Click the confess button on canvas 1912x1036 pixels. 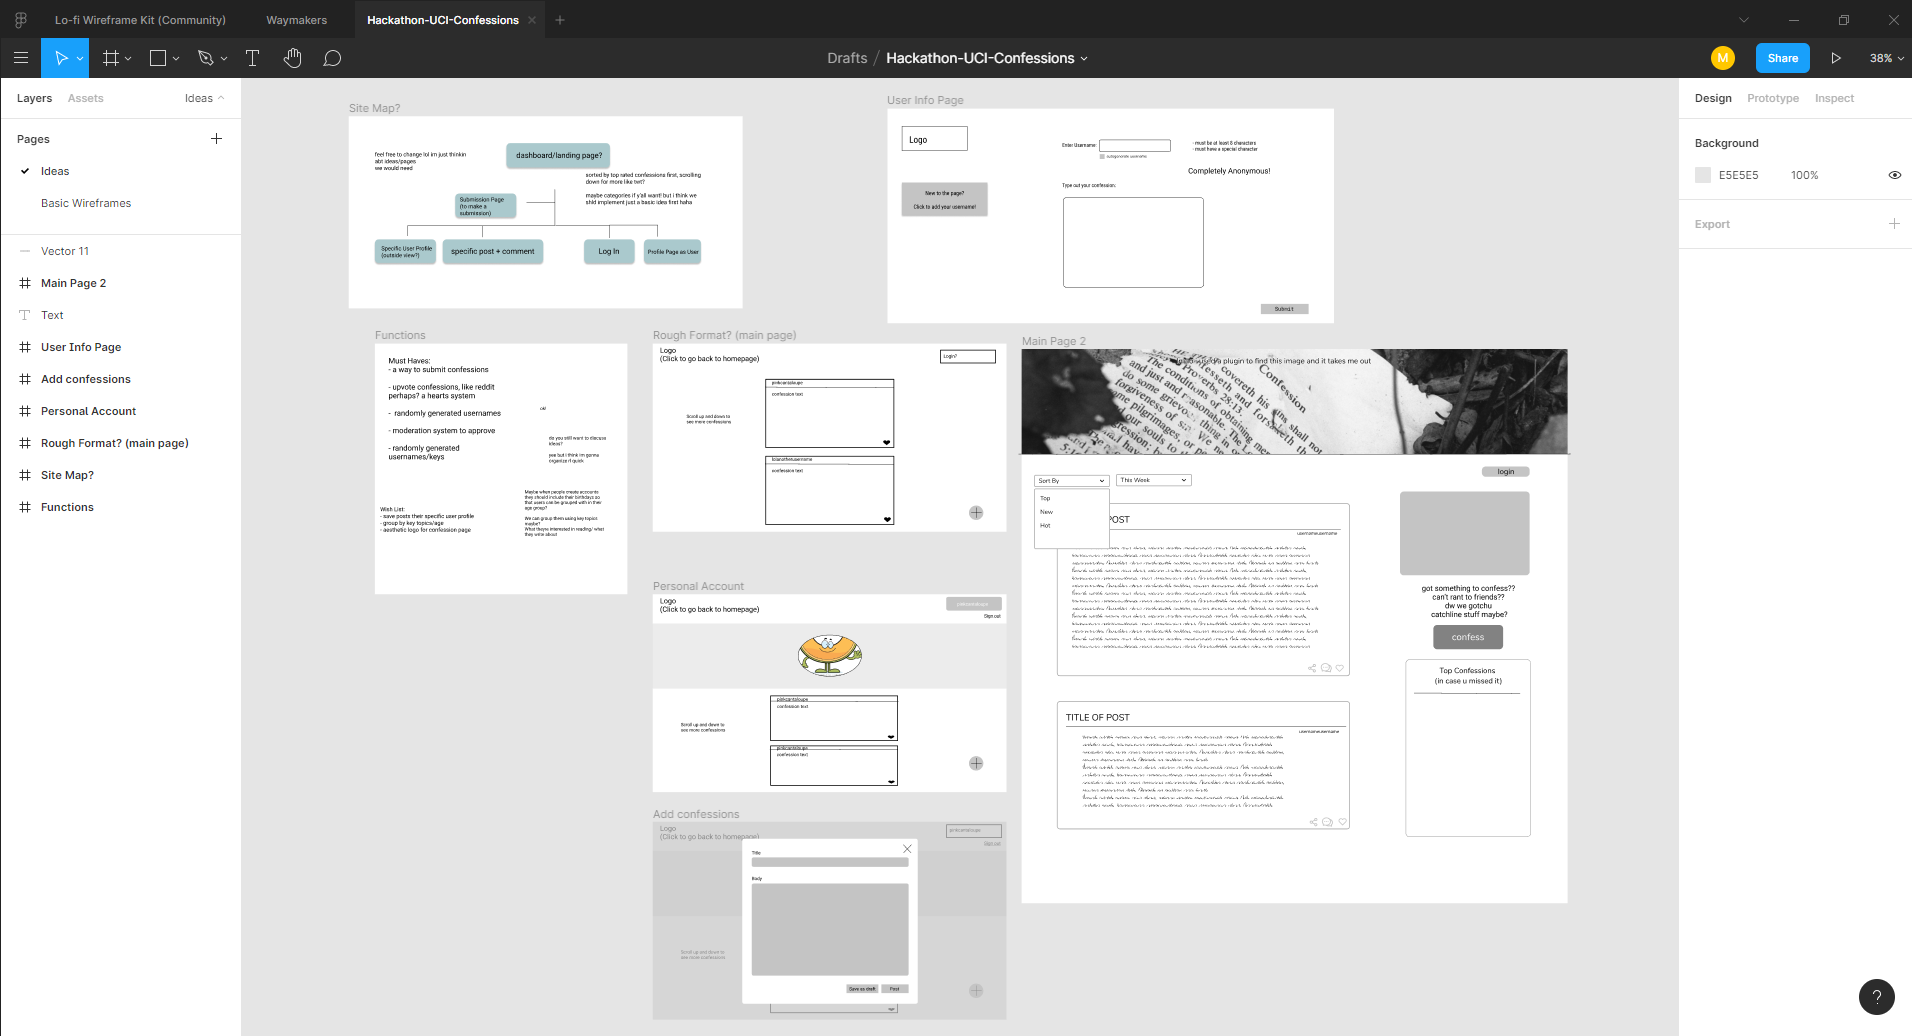(x=1468, y=637)
